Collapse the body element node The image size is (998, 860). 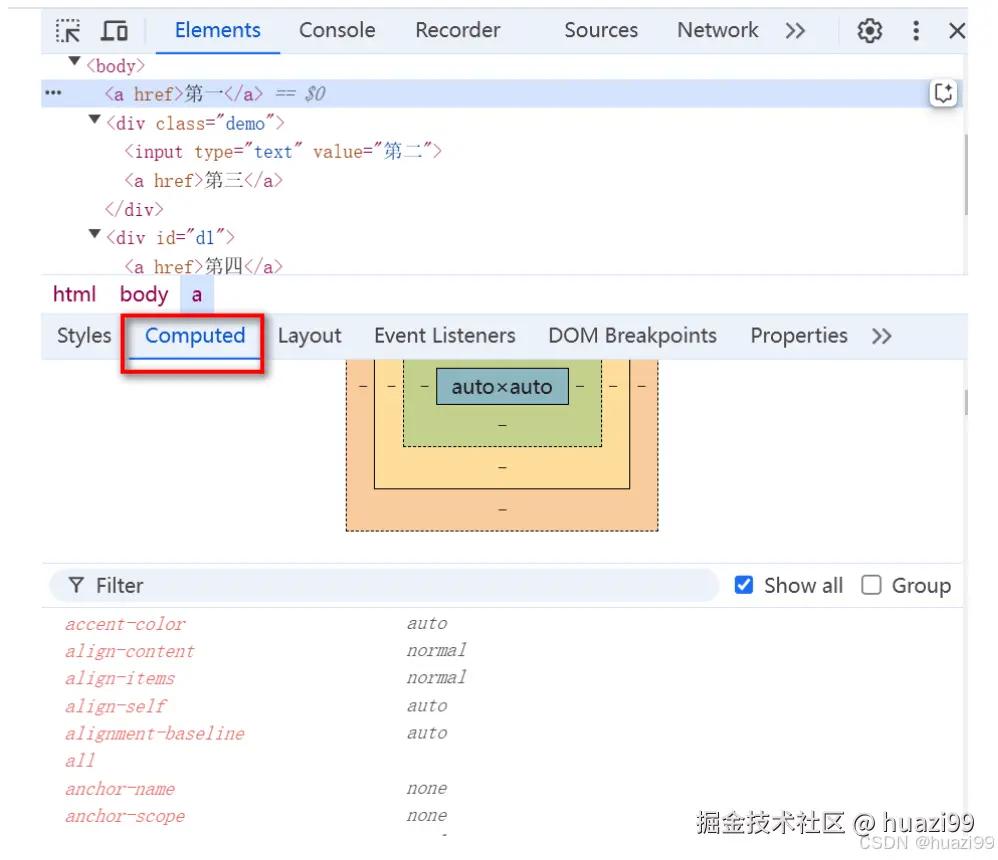74,62
